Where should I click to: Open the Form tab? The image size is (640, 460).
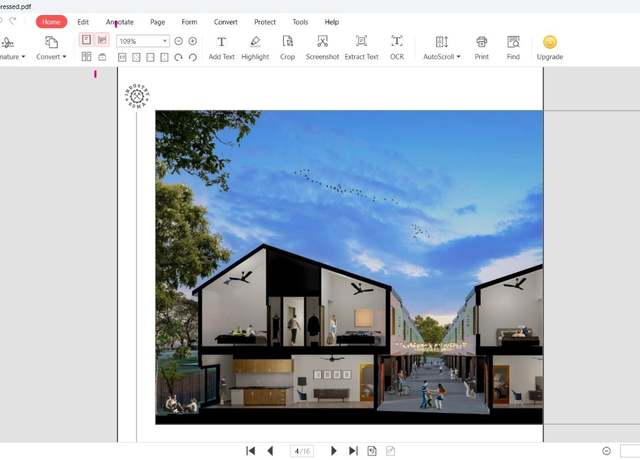pyautogui.click(x=189, y=22)
